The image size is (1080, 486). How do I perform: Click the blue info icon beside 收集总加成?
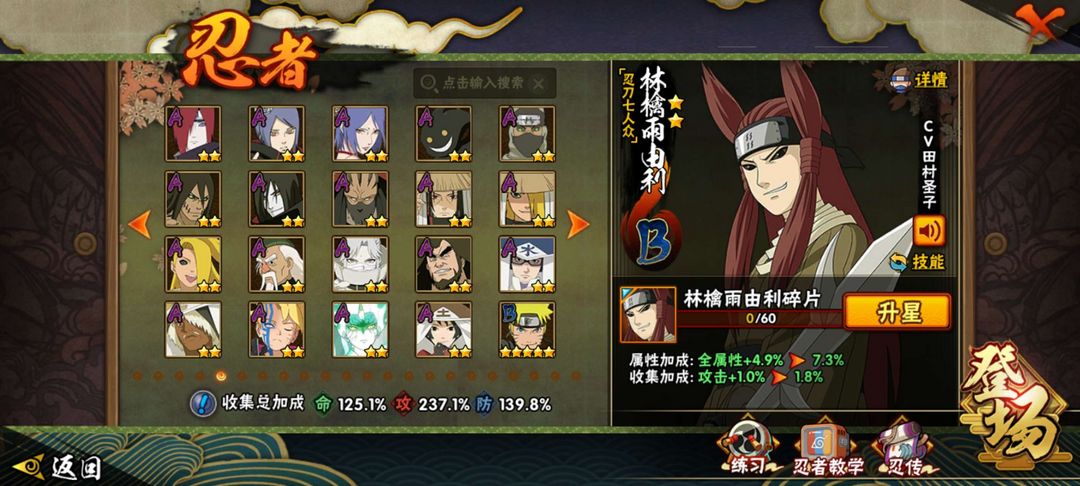202,403
